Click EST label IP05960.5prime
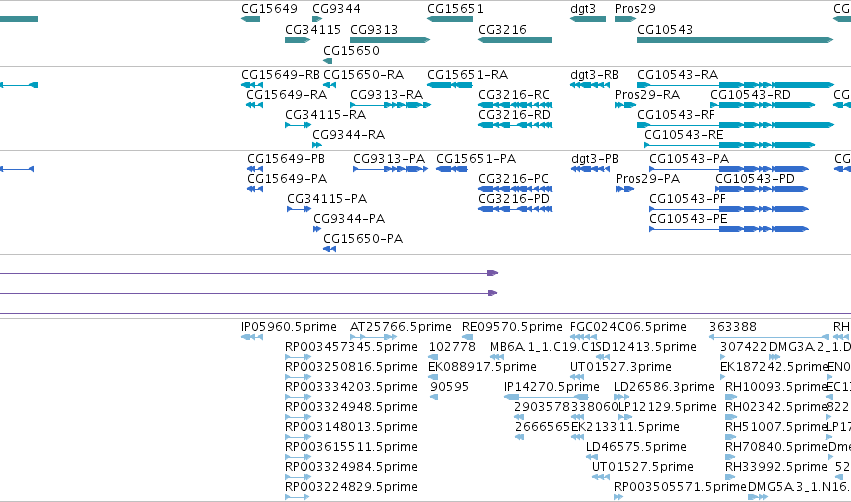This screenshot has height=502, width=851. (x=289, y=327)
